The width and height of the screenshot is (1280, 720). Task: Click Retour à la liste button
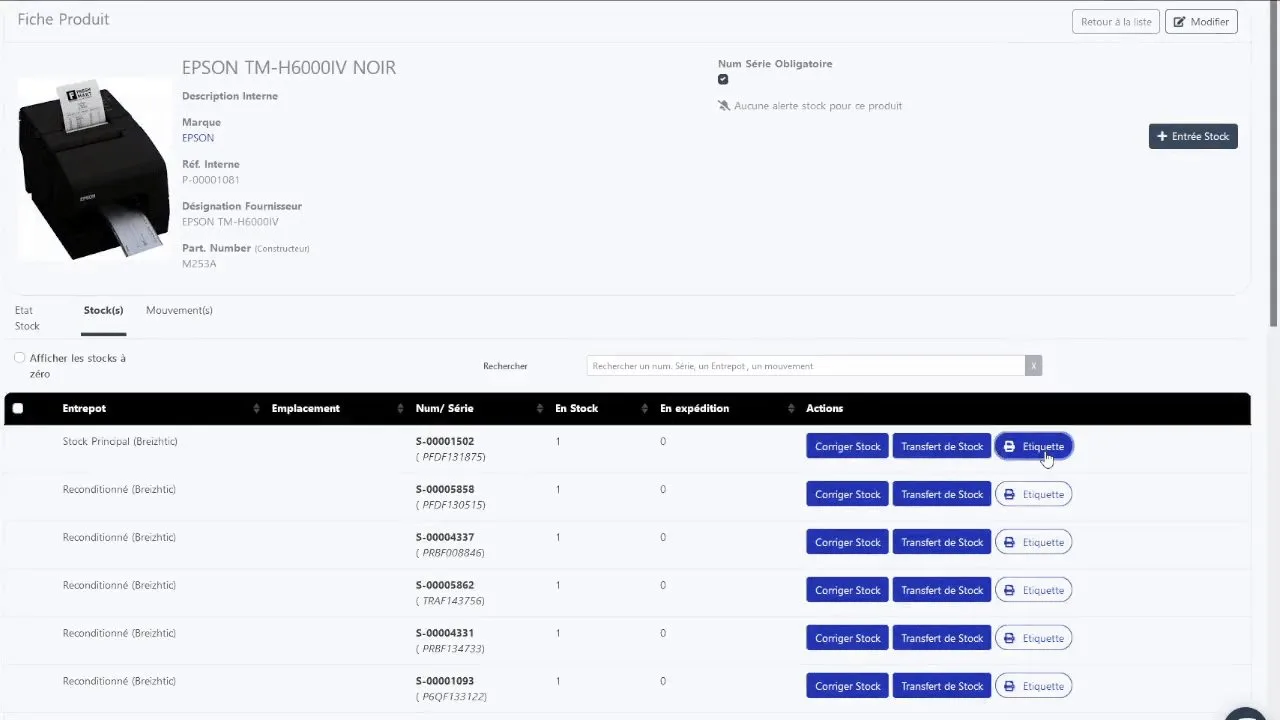1116,21
